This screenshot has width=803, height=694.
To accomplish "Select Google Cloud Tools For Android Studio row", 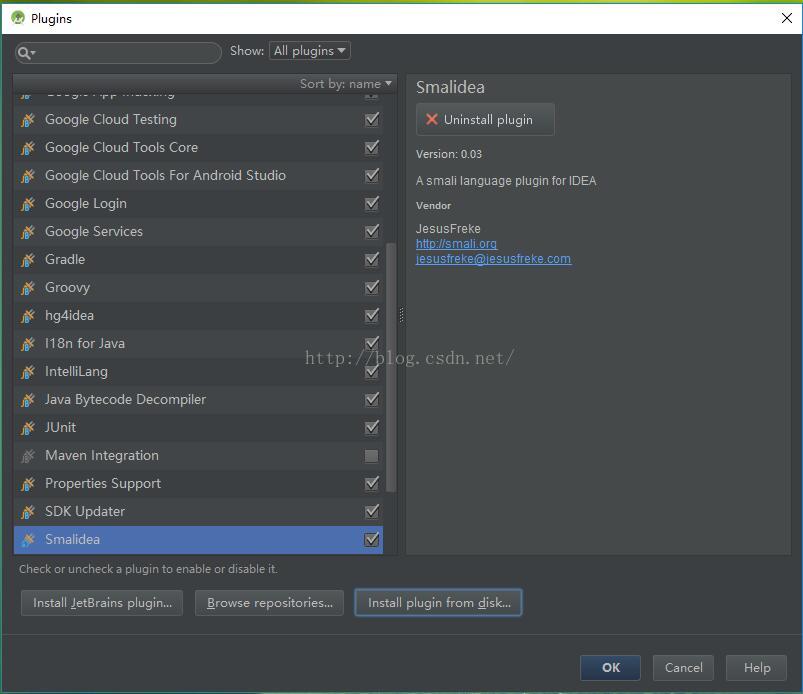I will pyautogui.click(x=198, y=176).
